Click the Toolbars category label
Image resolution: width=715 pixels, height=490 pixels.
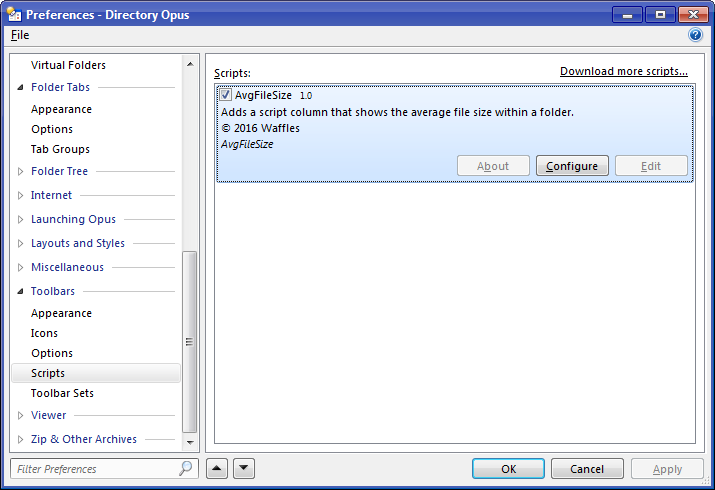point(52,291)
